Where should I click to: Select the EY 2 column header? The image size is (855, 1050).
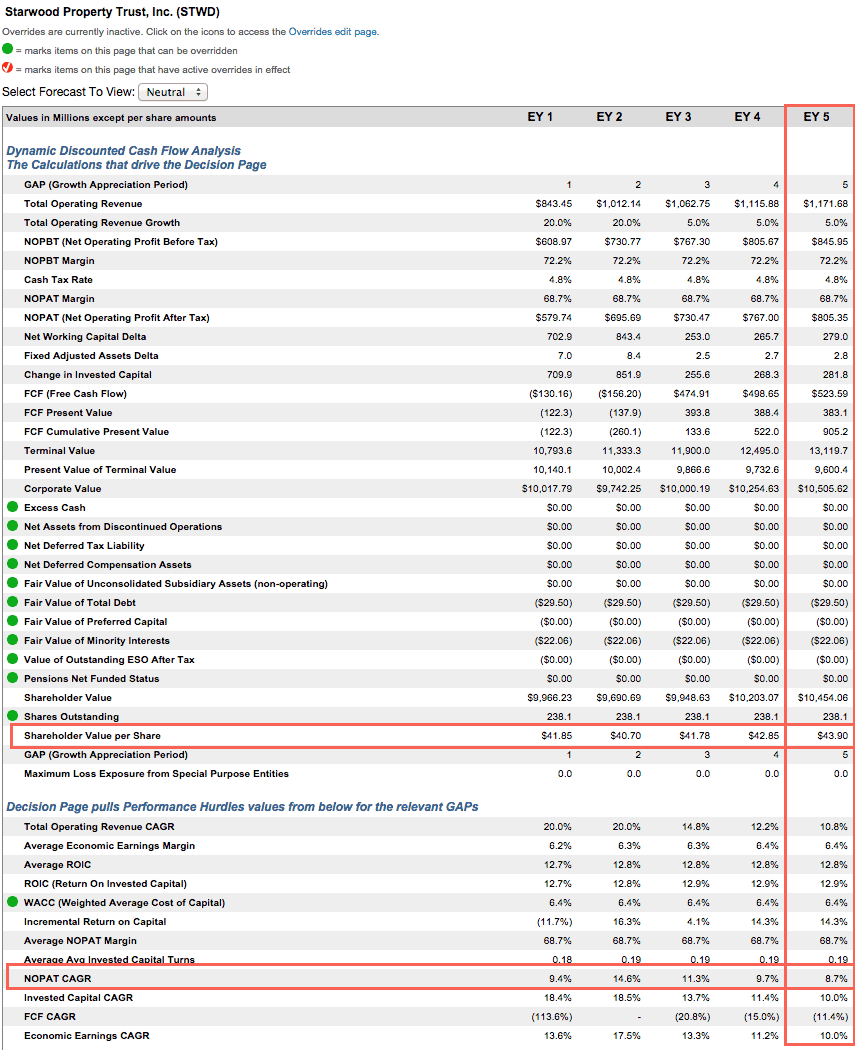609,117
